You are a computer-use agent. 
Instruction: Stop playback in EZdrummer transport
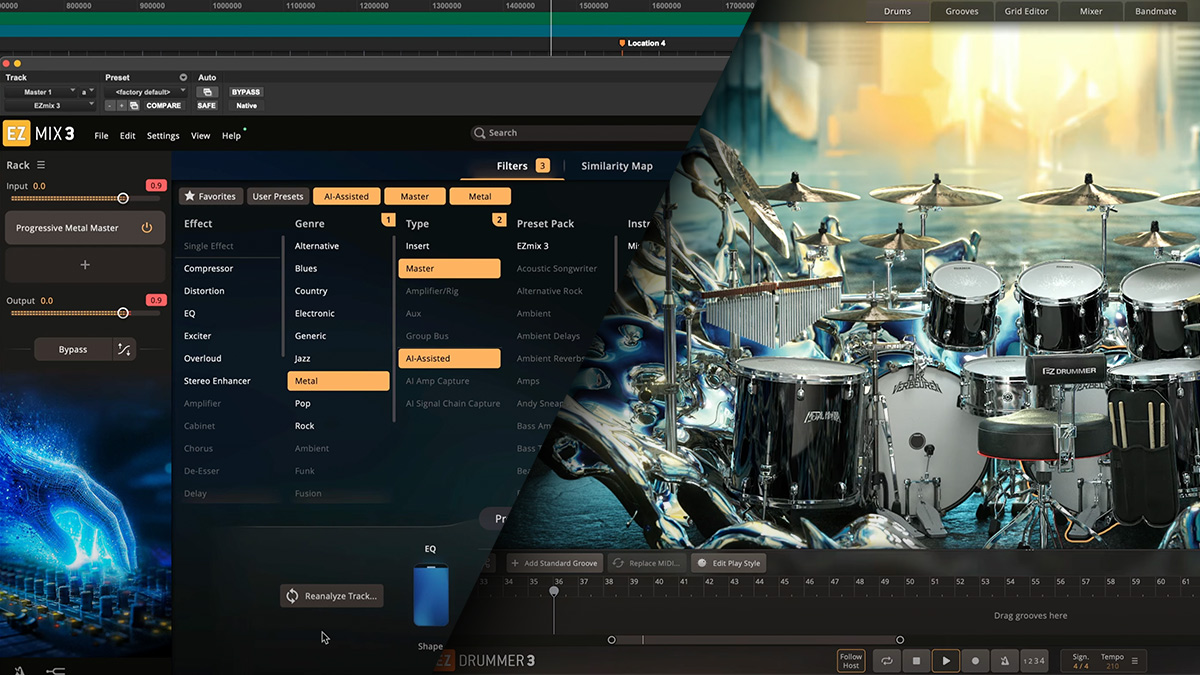pyautogui.click(x=916, y=661)
